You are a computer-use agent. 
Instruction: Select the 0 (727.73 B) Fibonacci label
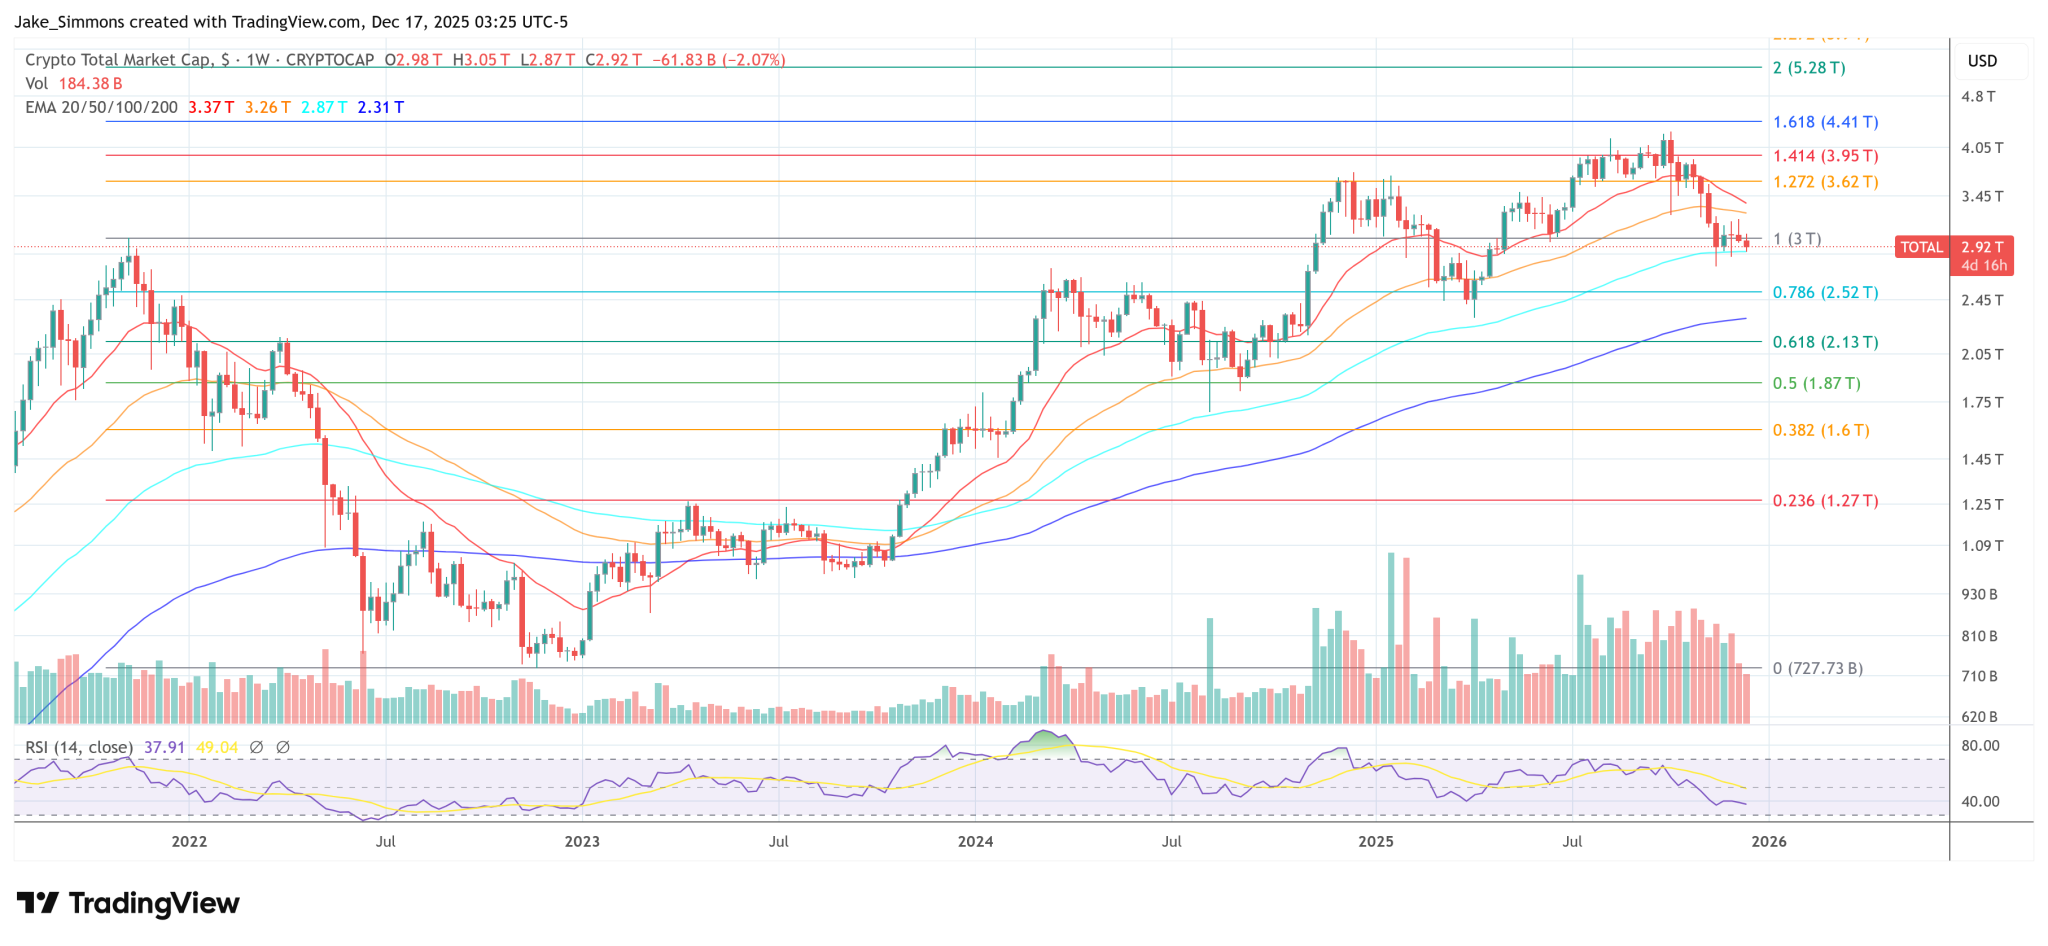click(x=1817, y=668)
